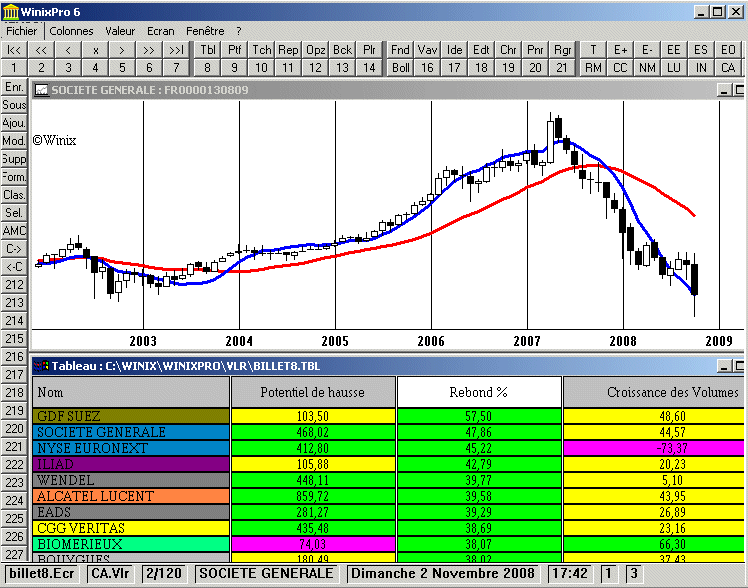Screen dimensions: 748x588
Task: Open the Fenêtre menu
Action: coord(205,31)
